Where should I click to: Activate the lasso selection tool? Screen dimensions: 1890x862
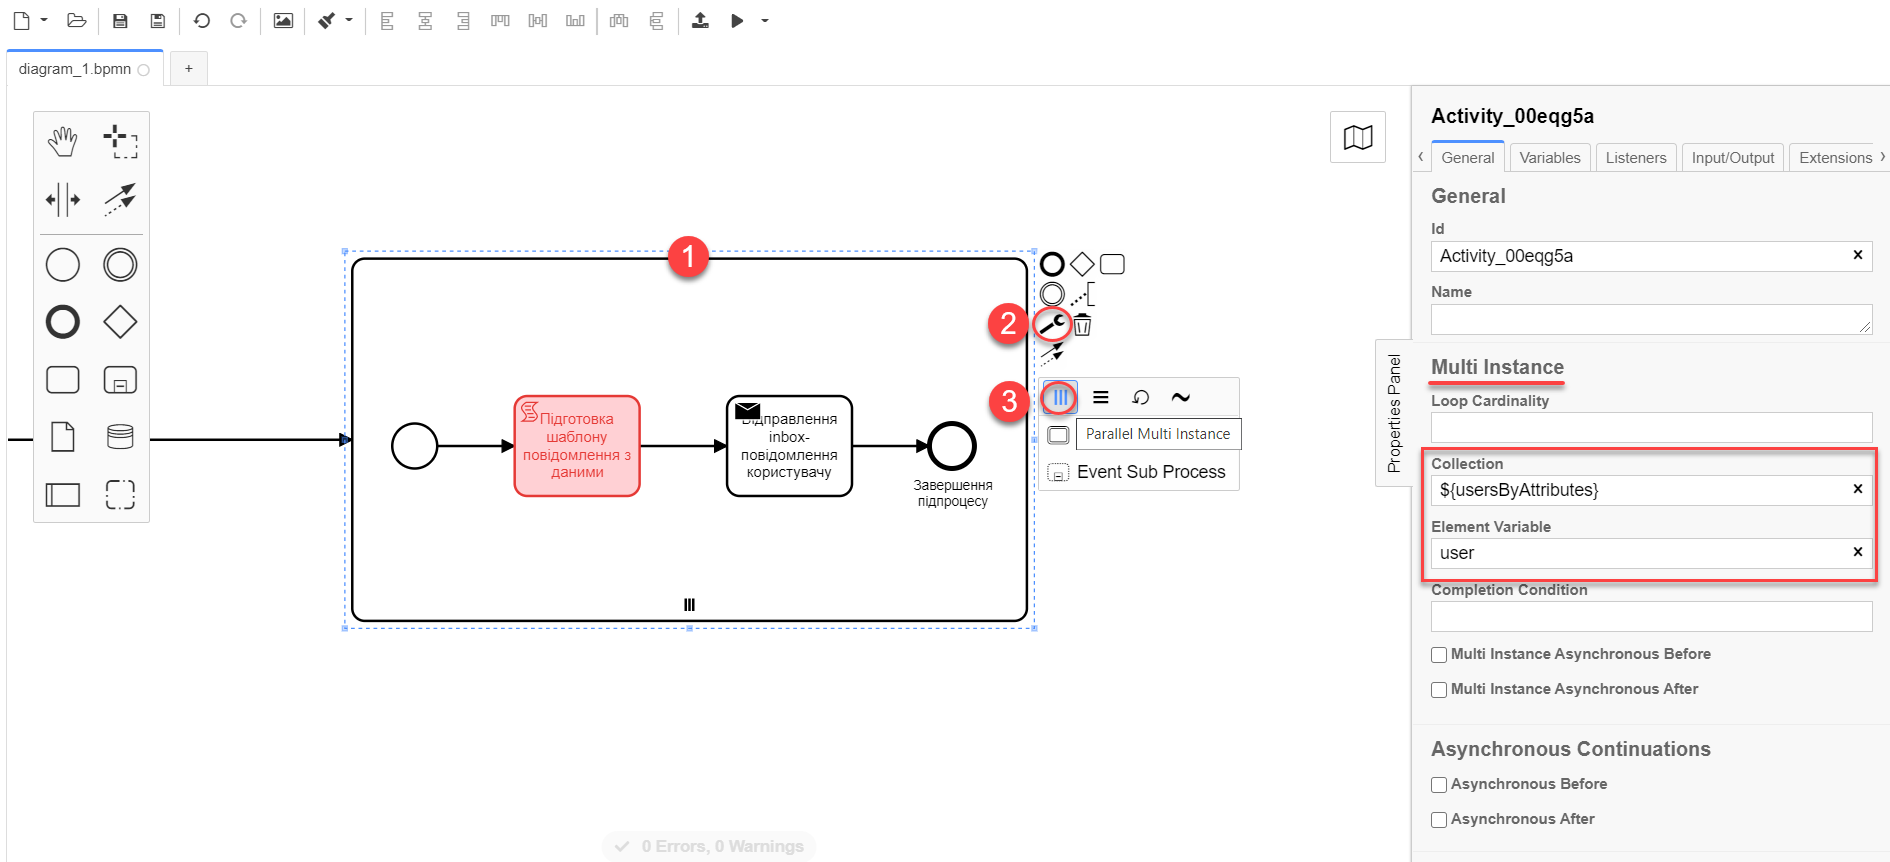click(120, 142)
